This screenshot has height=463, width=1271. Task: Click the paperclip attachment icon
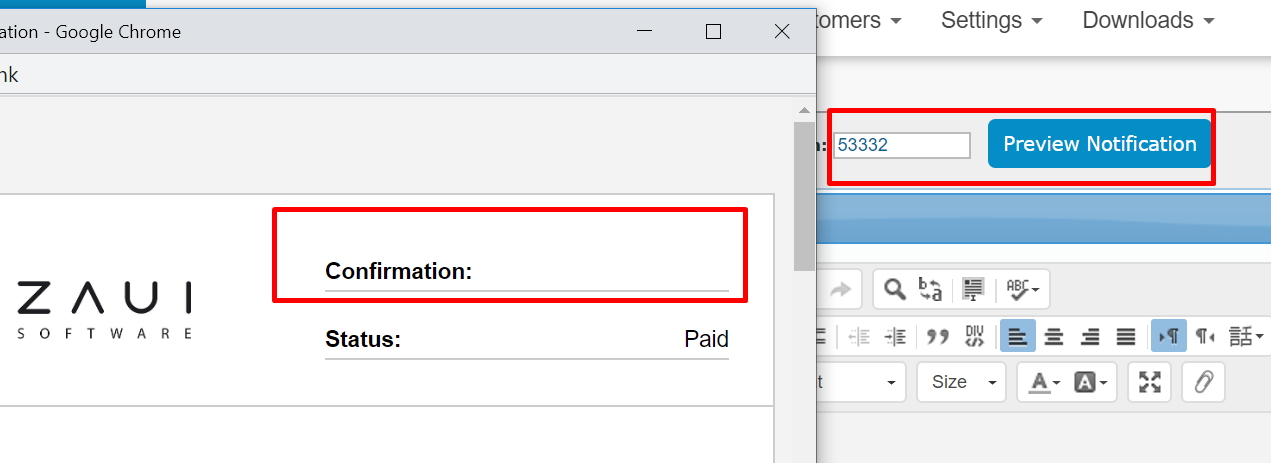[x=1204, y=382]
